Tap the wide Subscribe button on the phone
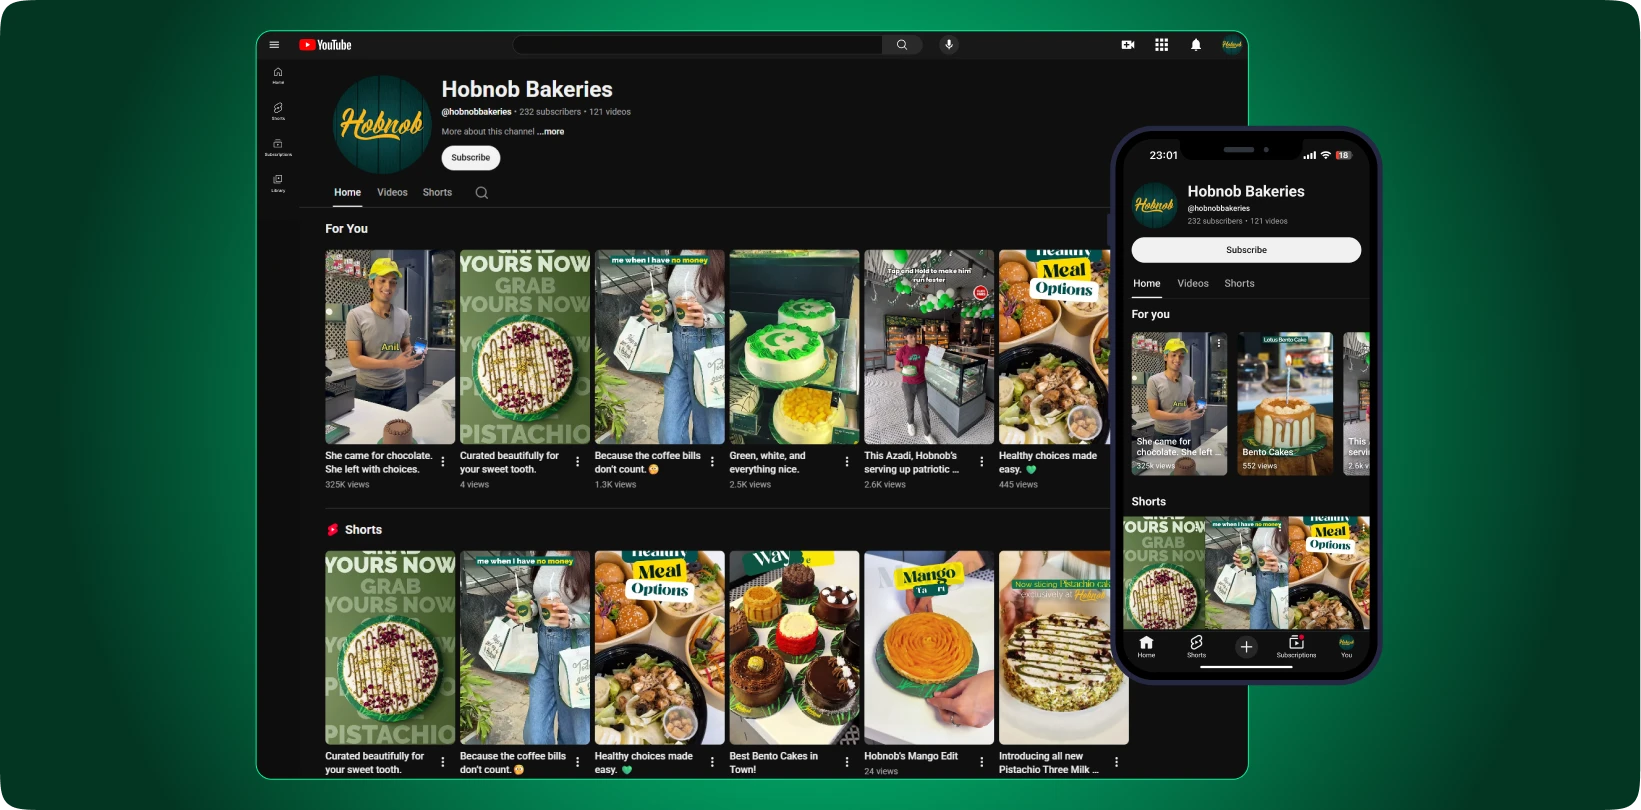Viewport: 1641px width, 810px height. pyautogui.click(x=1246, y=250)
